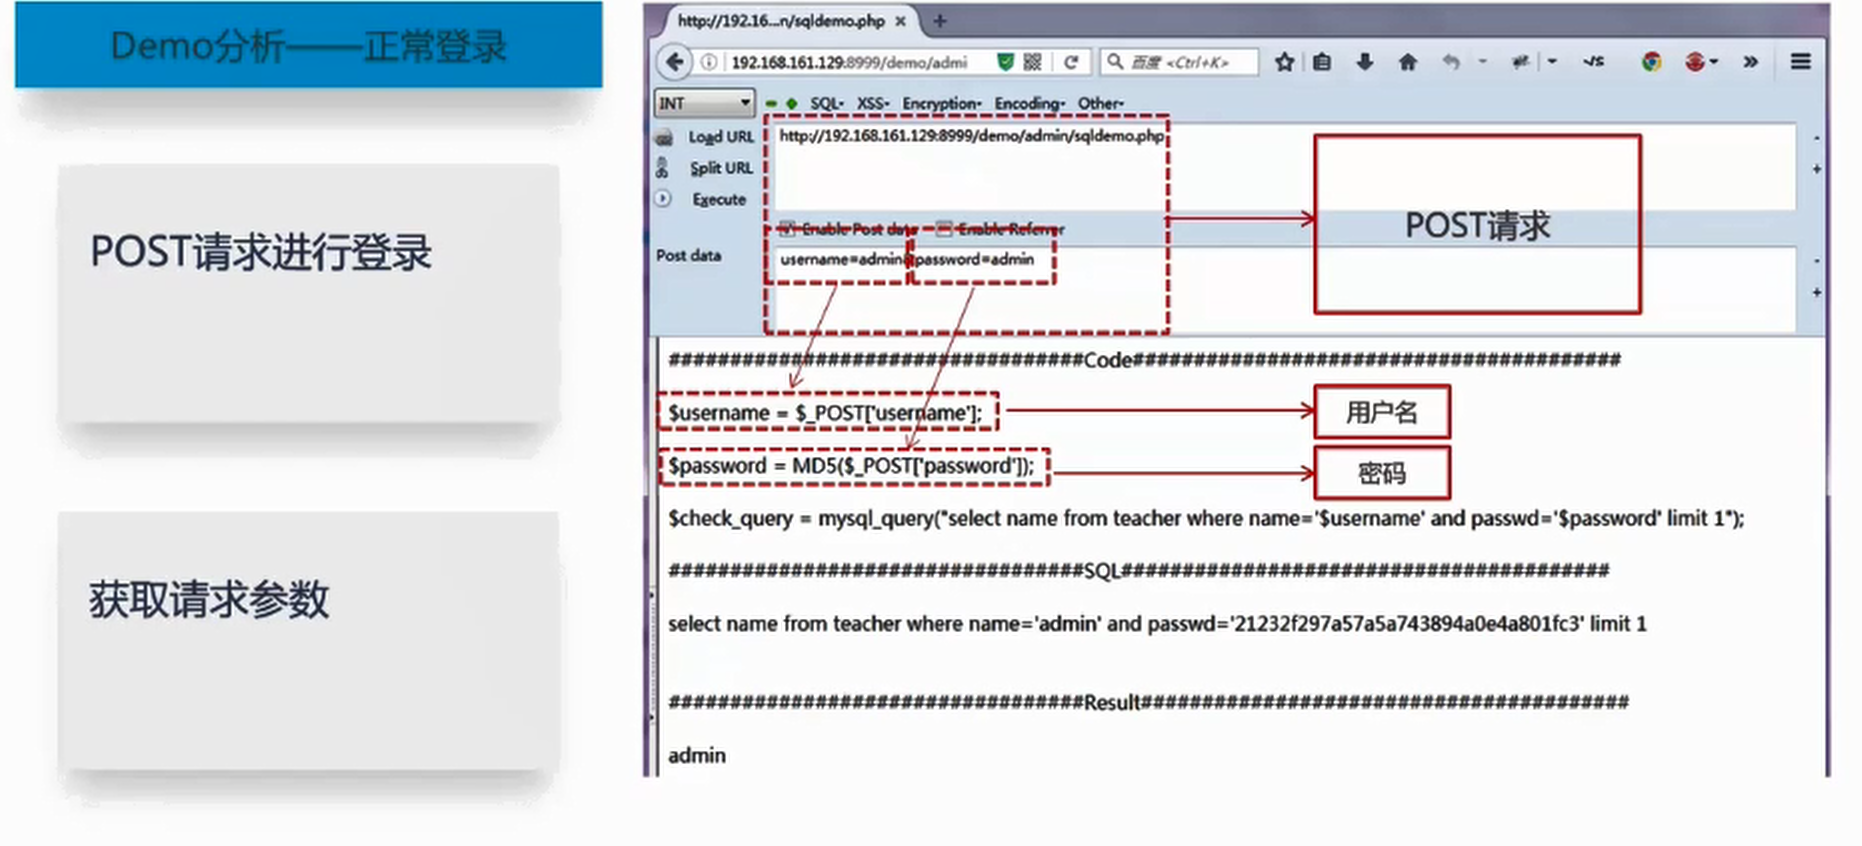Image resolution: width=1862 pixels, height=846 pixels.
Task: Expand the SQL dropdown menu
Action: (x=826, y=103)
